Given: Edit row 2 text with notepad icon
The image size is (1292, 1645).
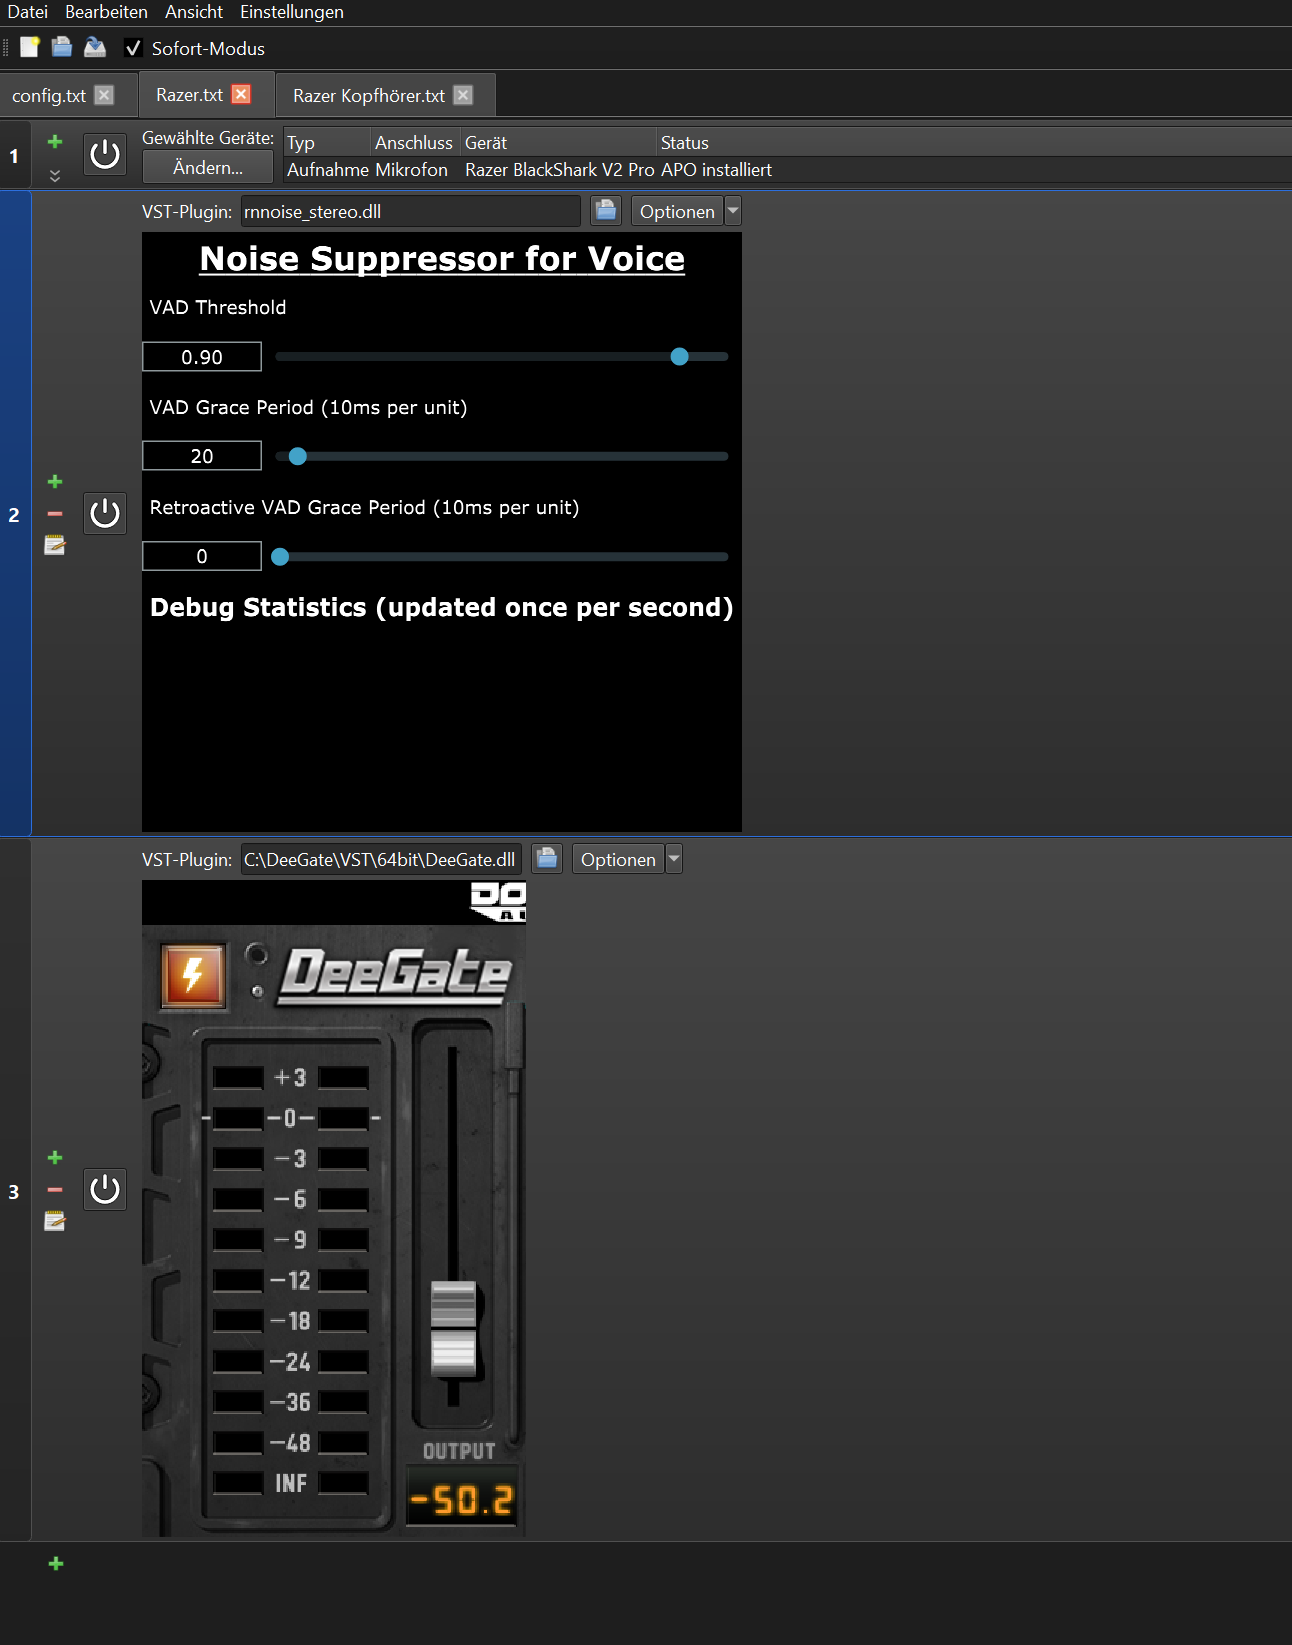Looking at the screenshot, I should point(55,545).
